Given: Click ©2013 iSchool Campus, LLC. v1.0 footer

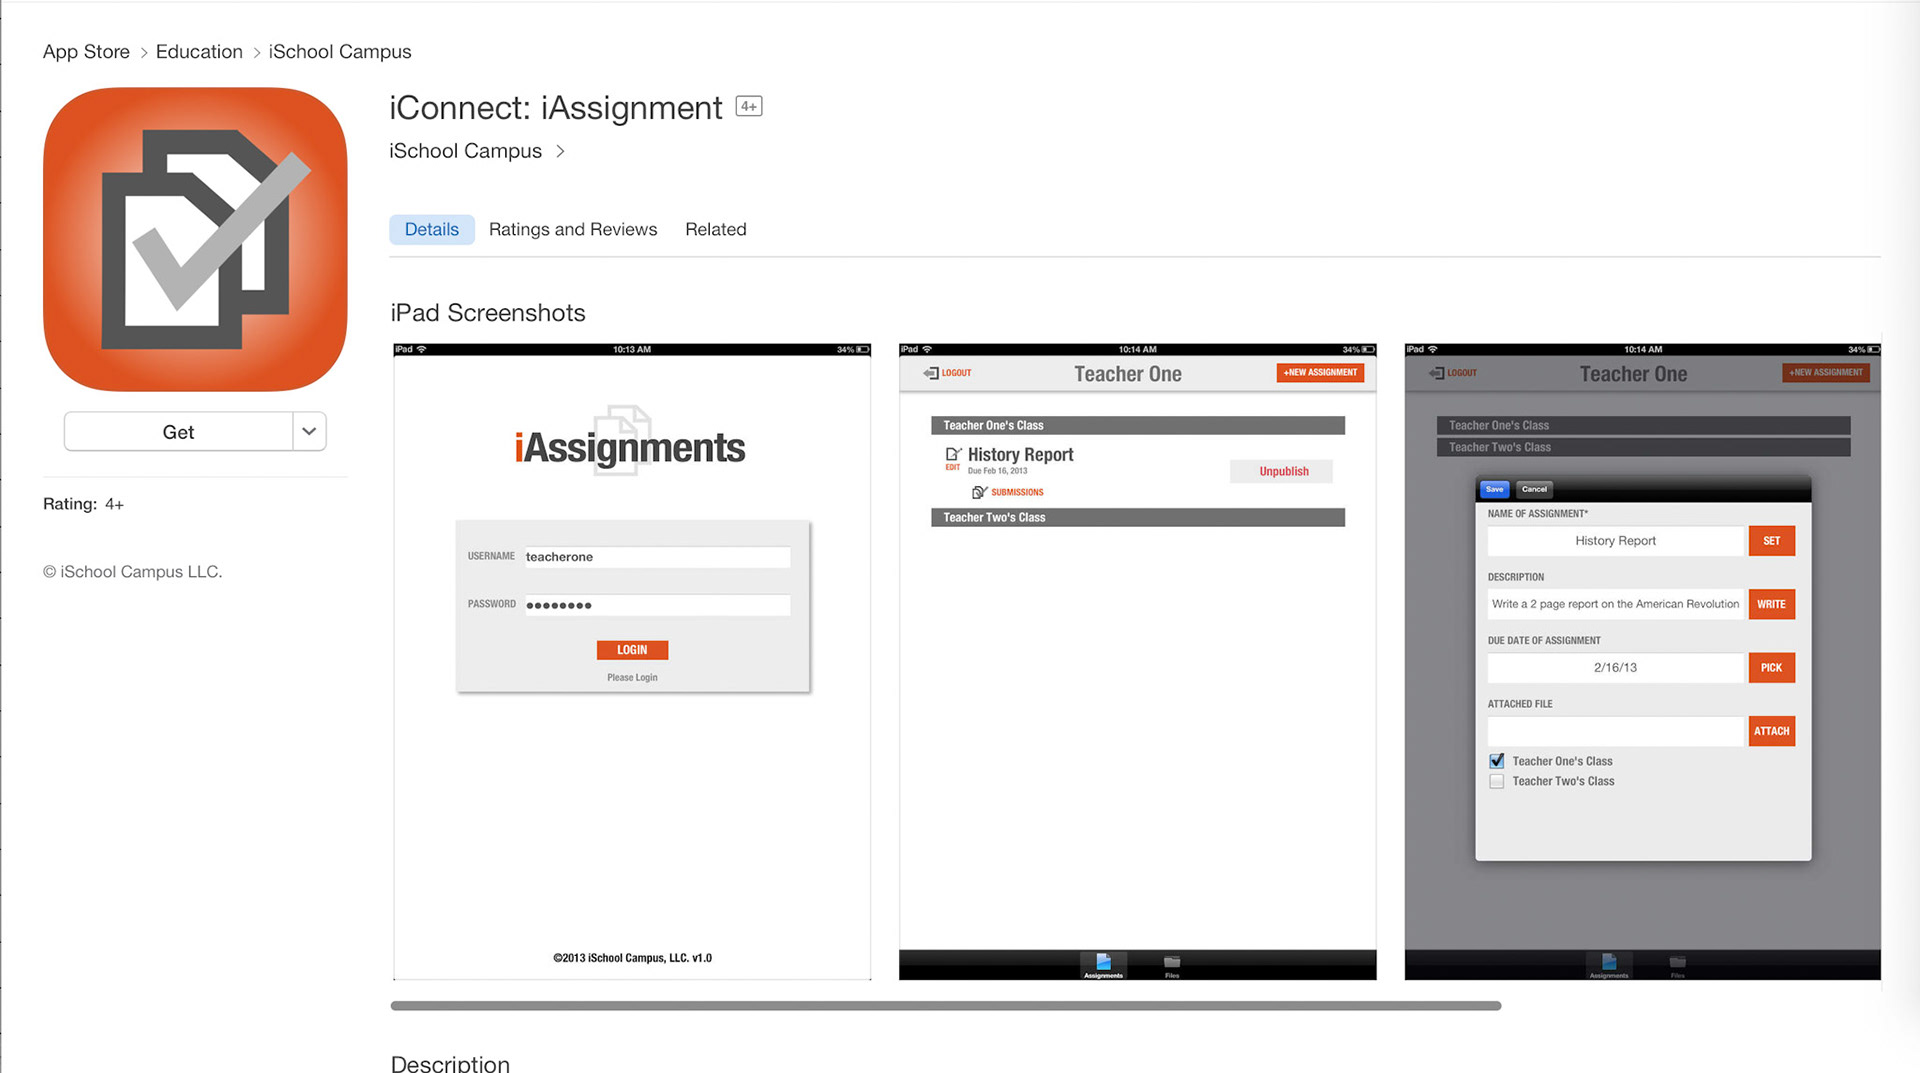Looking at the screenshot, I should (x=632, y=958).
